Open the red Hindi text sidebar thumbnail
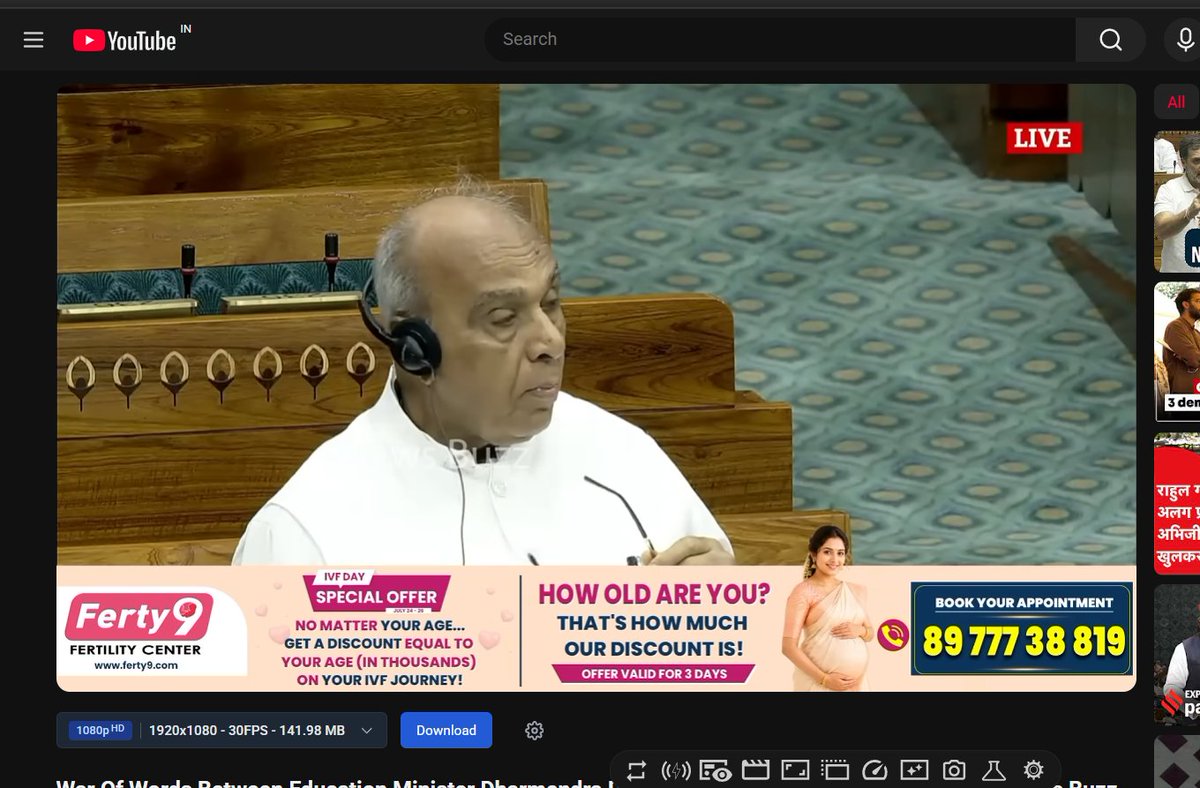The width and height of the screenshot is (1200, 788). point(1177,503)
